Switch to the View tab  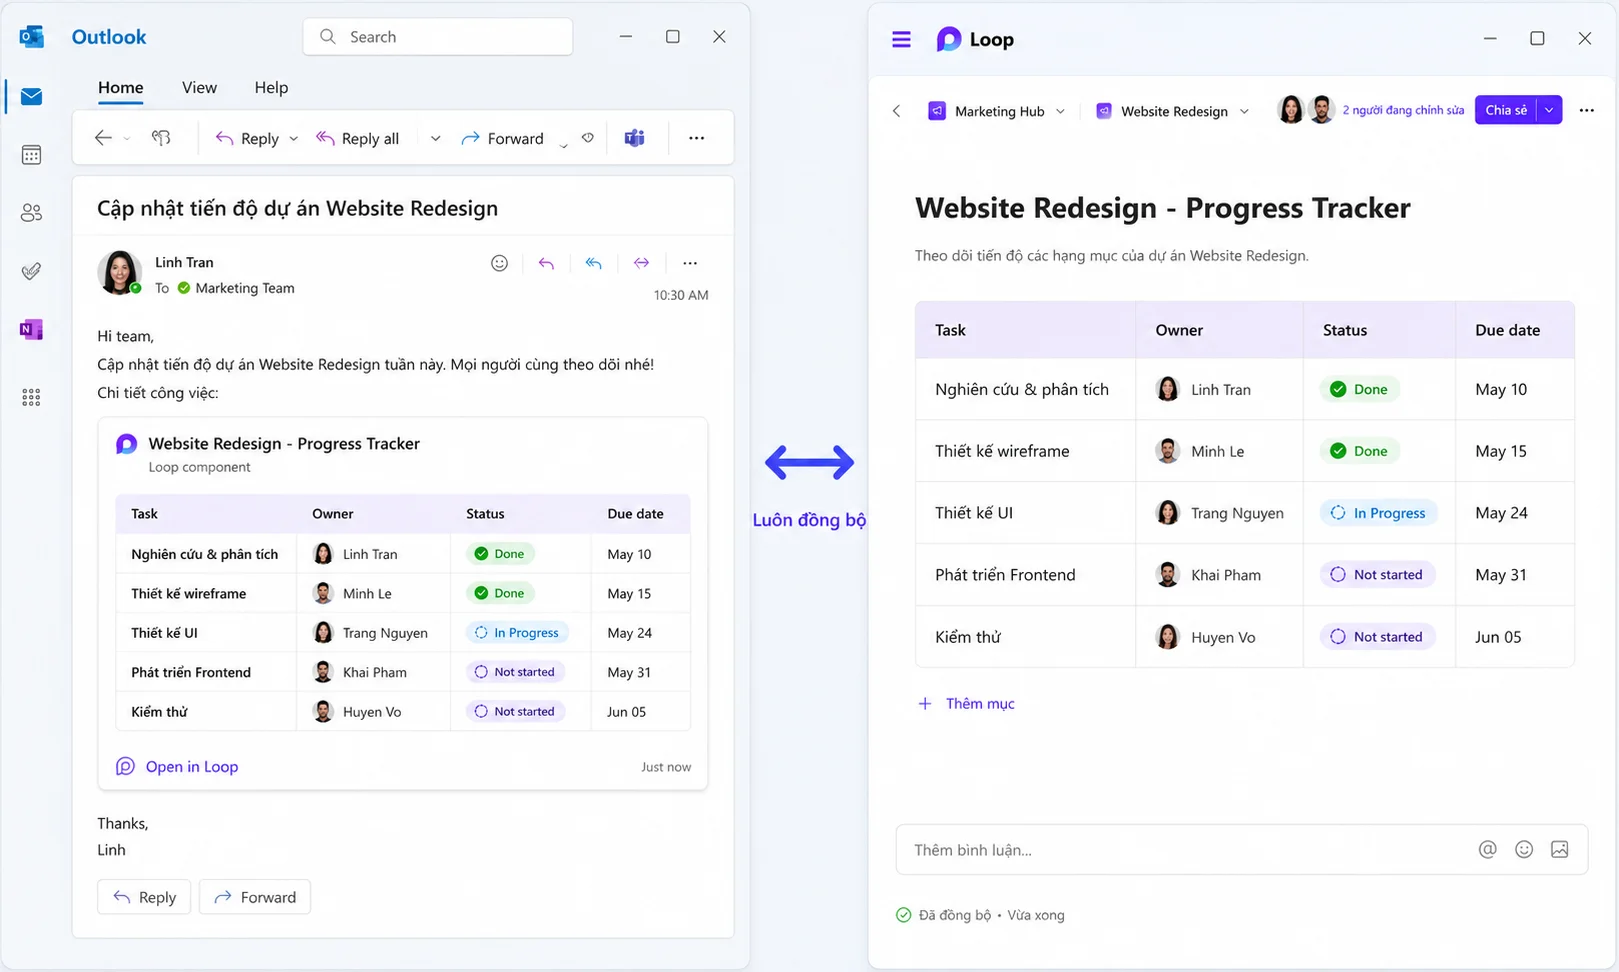pyautogui.click(x=199, y=88)
